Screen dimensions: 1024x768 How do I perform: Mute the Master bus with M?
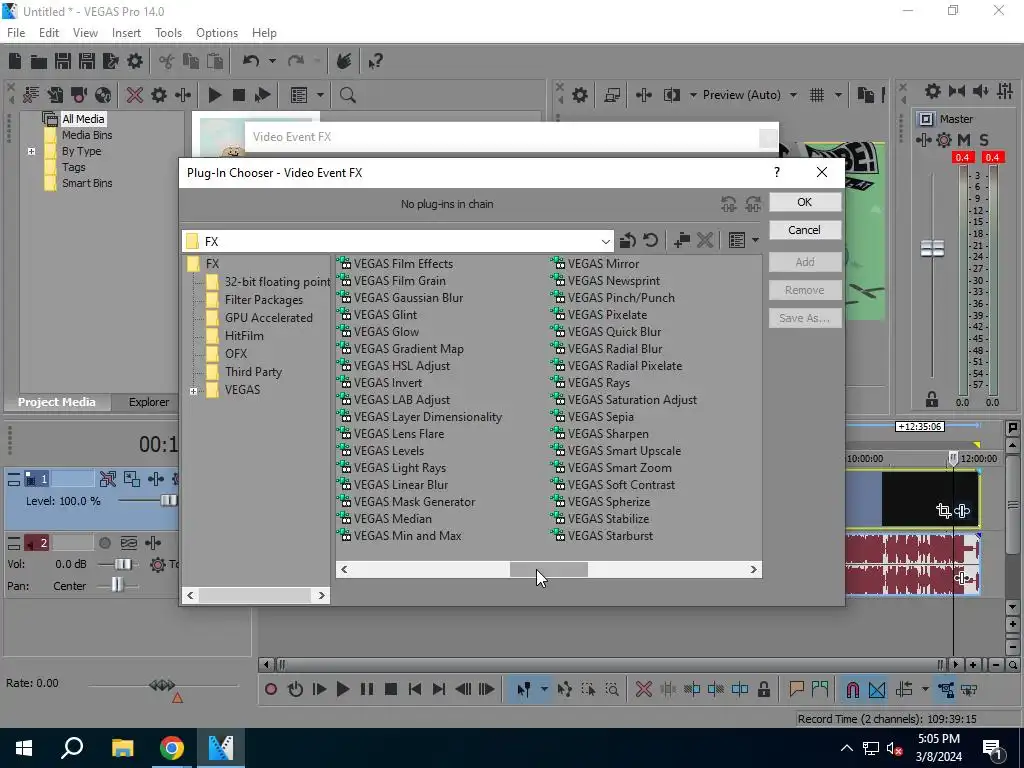click(x=964, y=140)
